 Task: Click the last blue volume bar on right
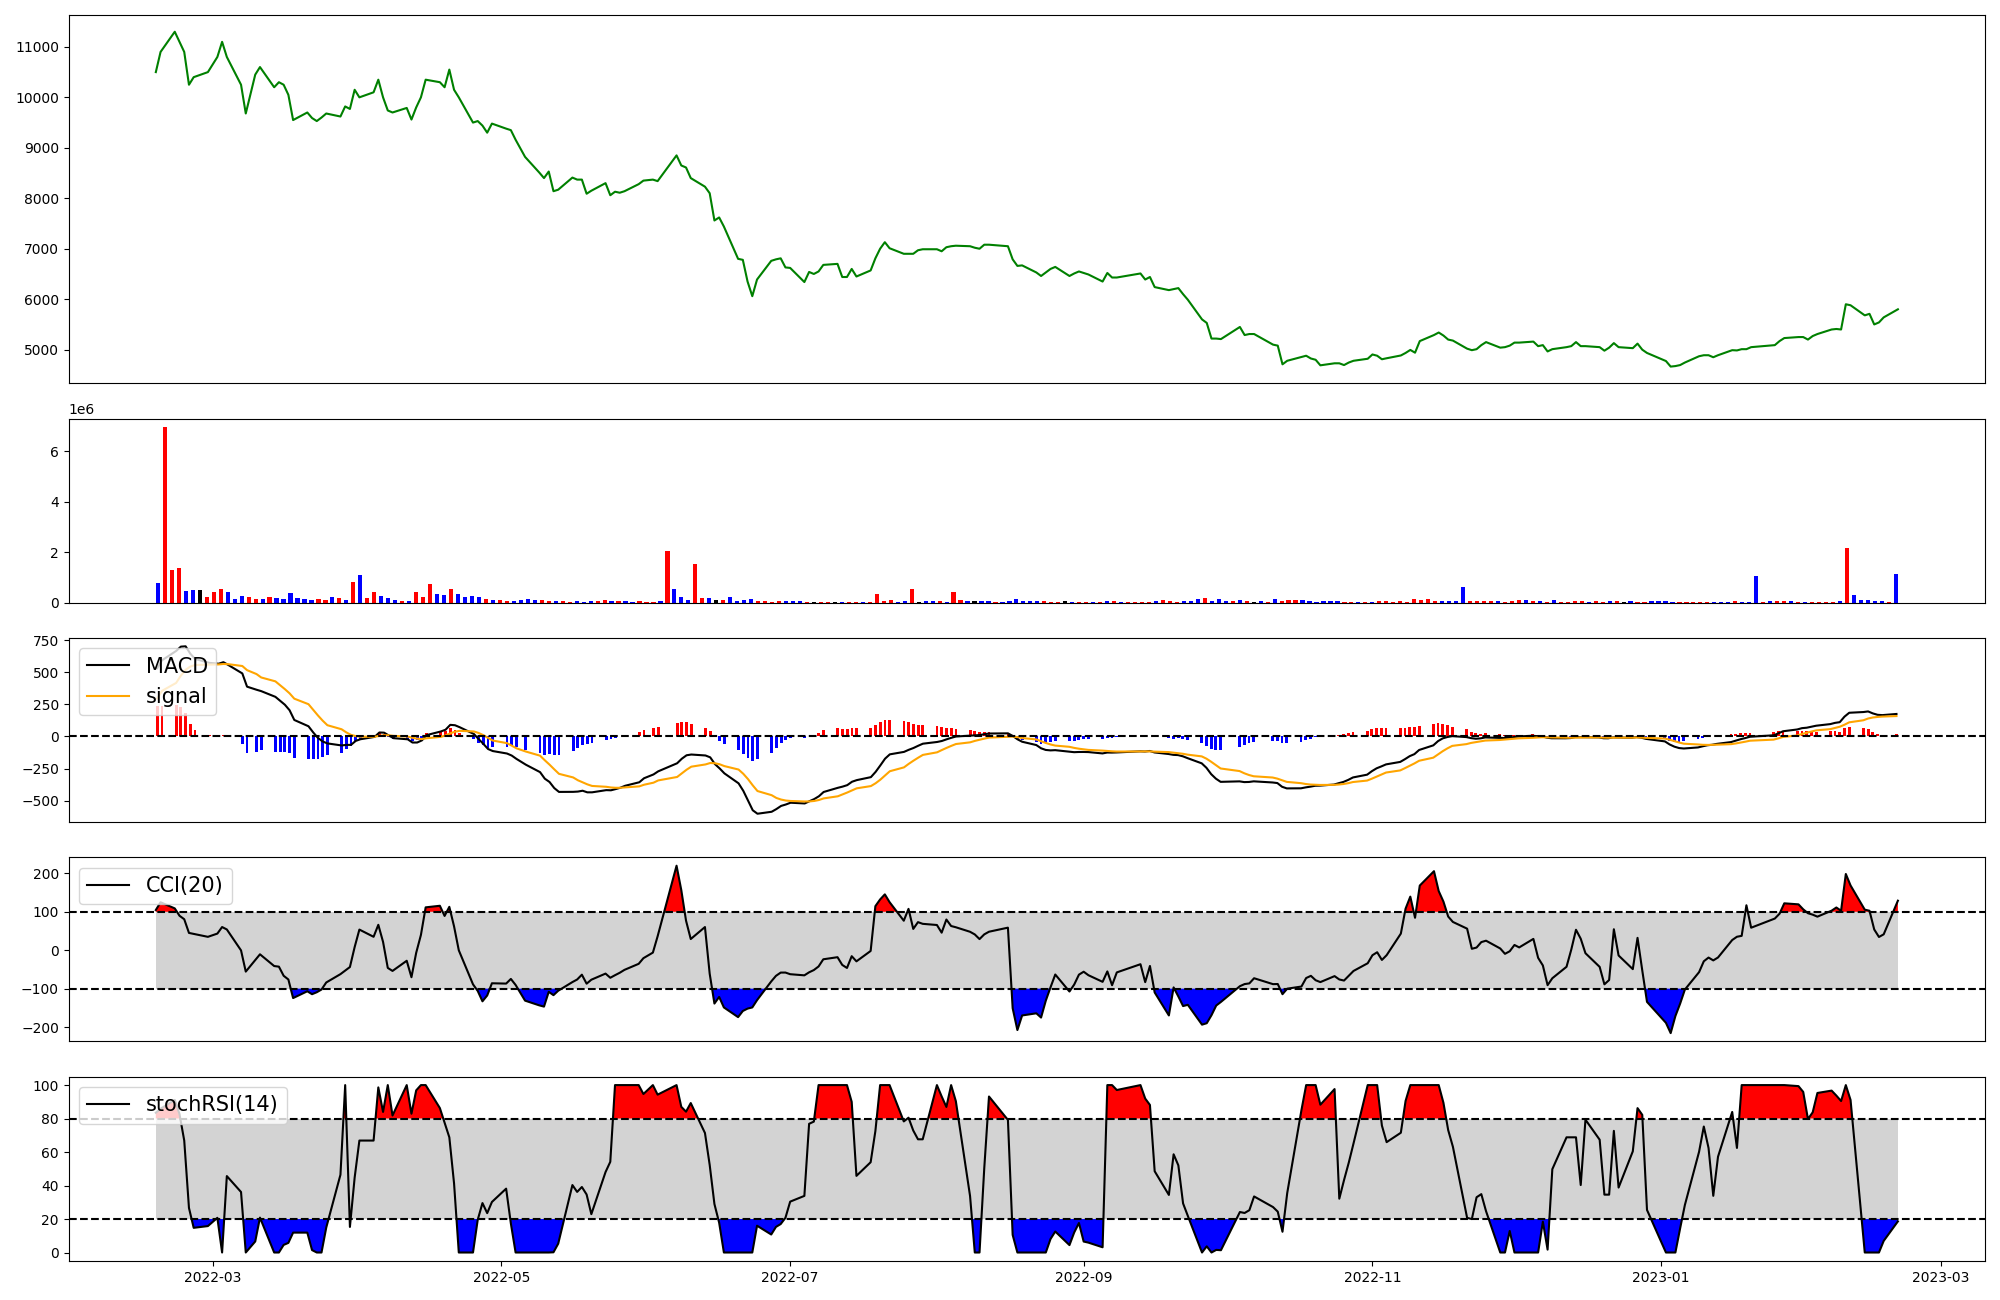[x=1895, y=588]
